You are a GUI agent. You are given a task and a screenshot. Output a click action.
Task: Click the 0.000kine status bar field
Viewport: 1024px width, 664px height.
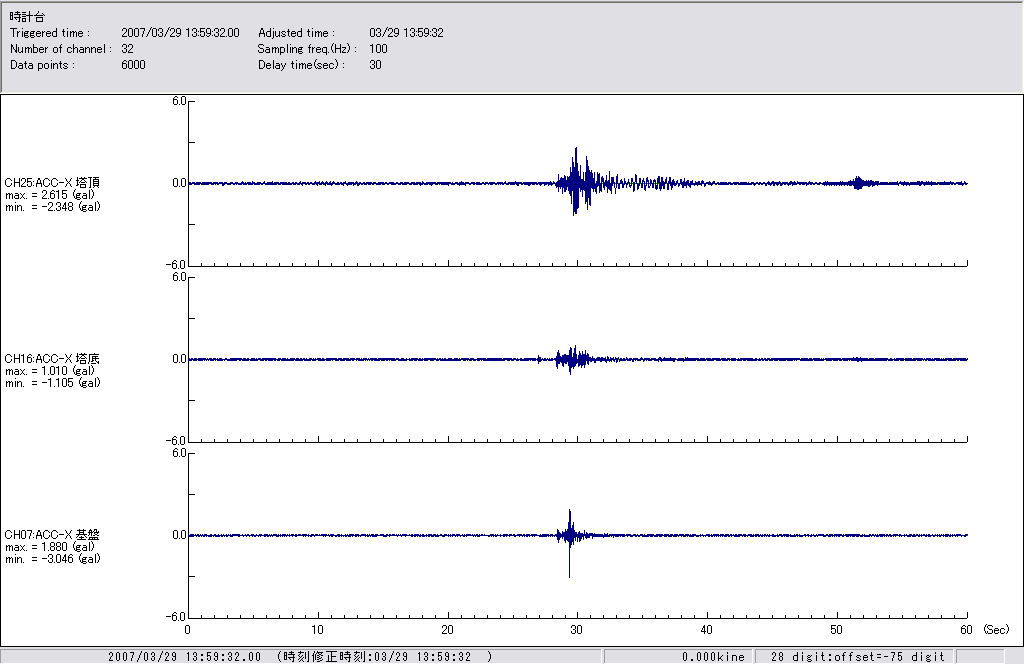(709, 657)
